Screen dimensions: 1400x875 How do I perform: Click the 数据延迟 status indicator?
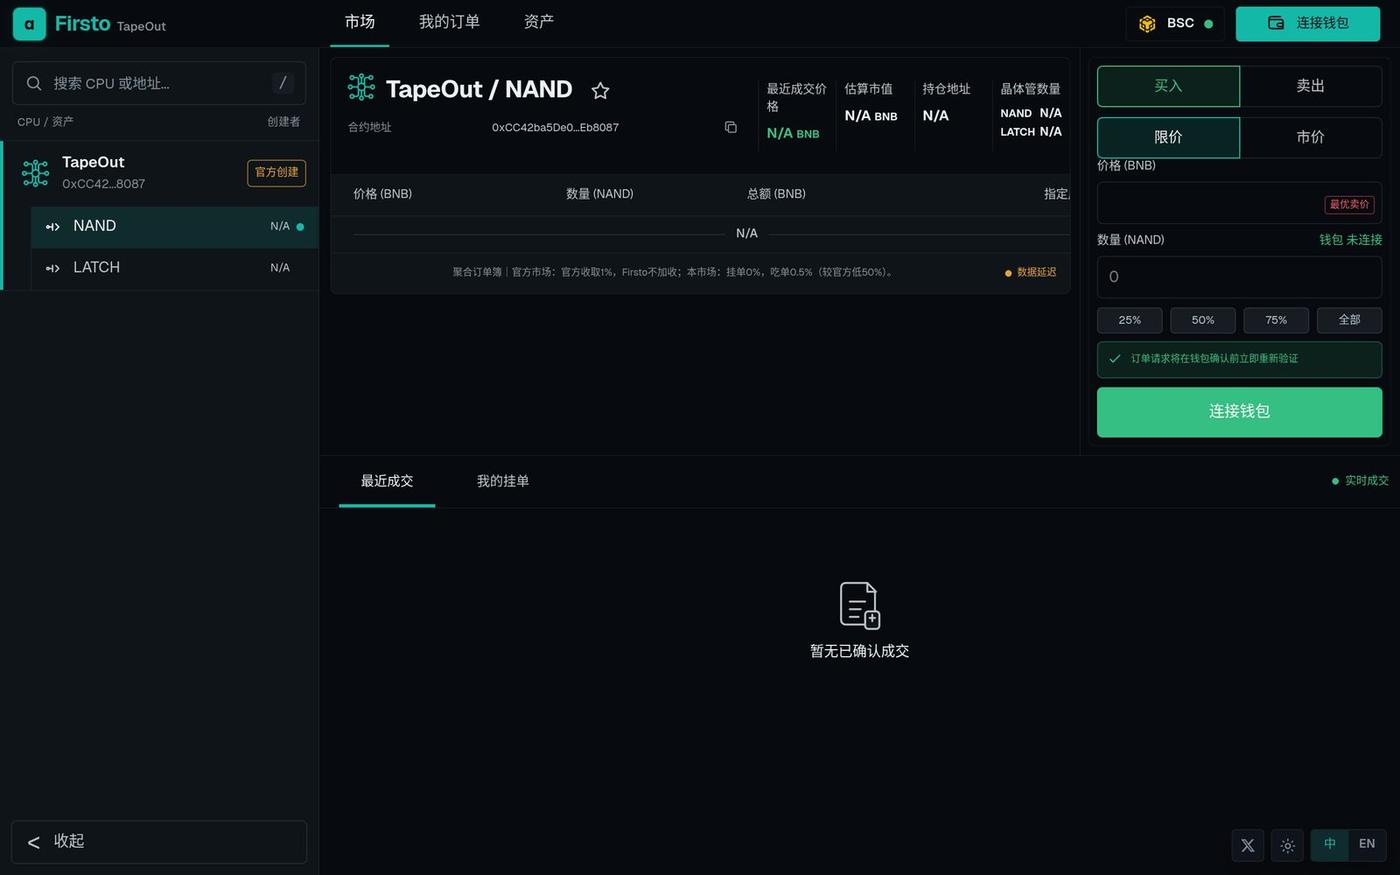pos(1031,272)
